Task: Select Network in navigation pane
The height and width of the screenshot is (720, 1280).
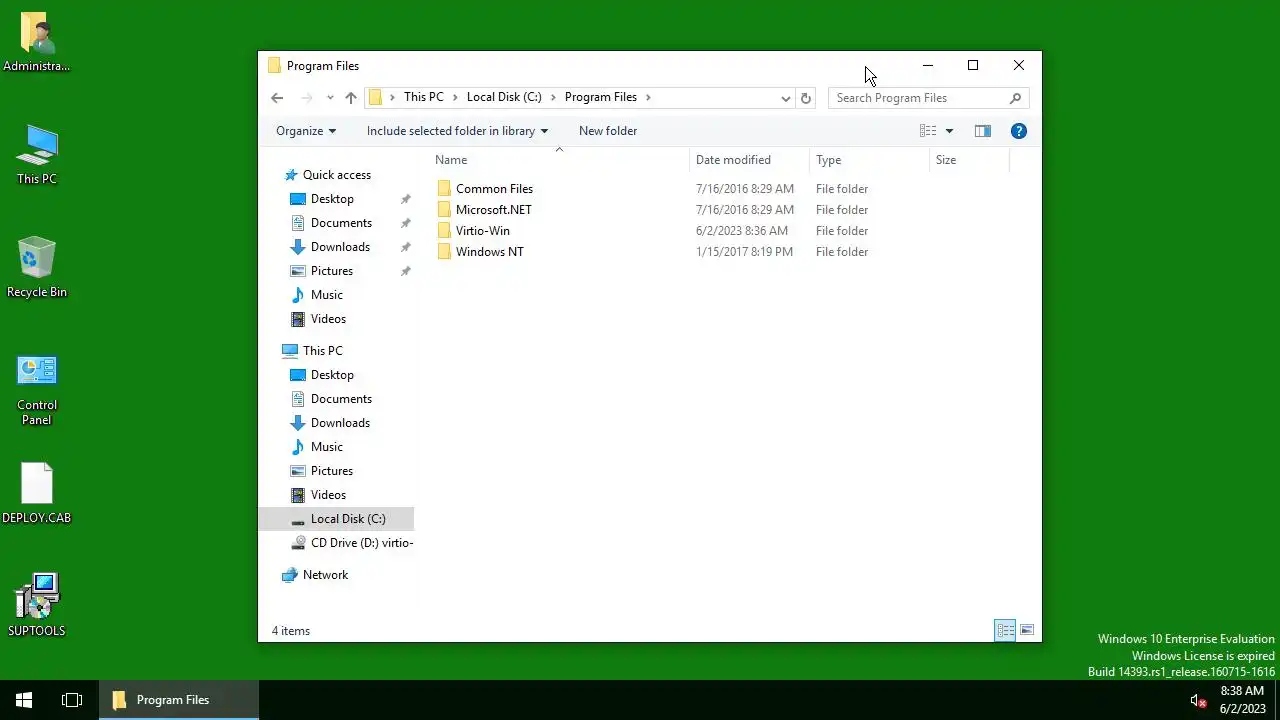Action: 325,575
